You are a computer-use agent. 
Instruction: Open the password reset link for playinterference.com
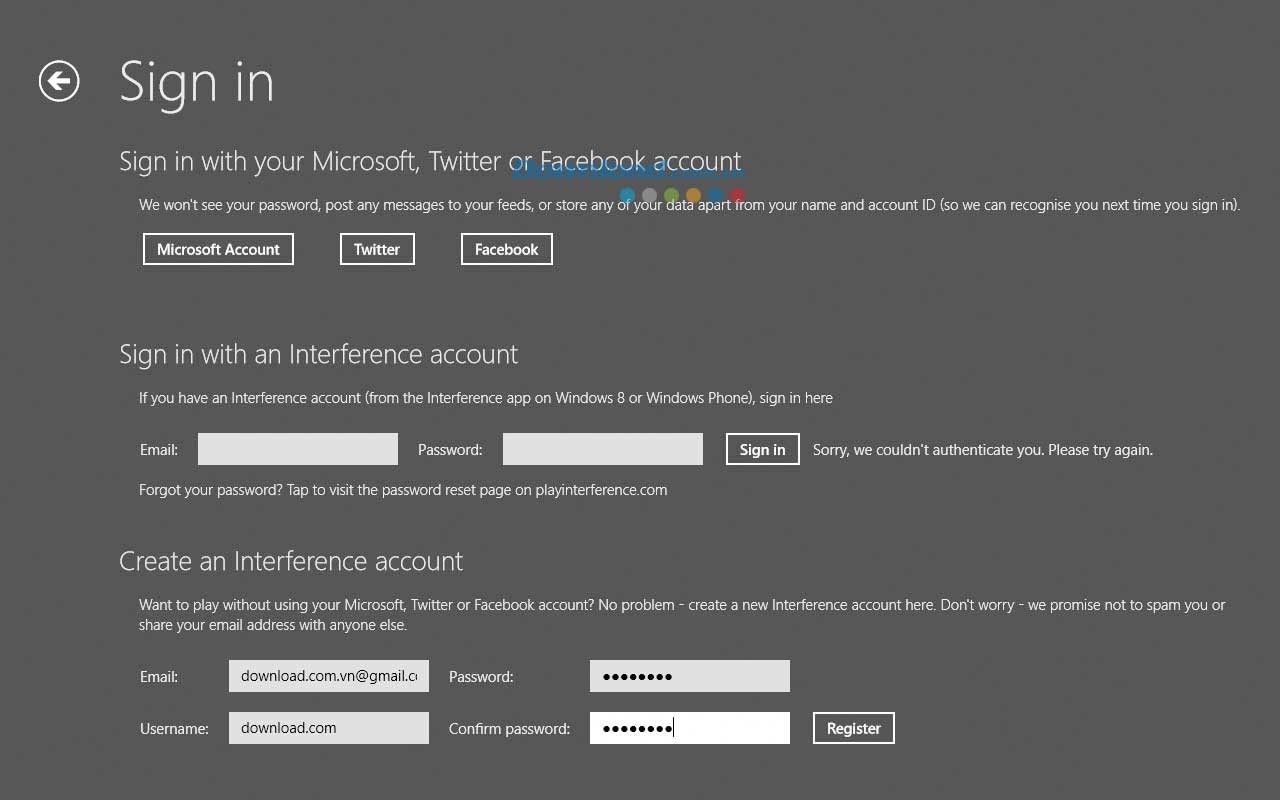pos(403,489)
